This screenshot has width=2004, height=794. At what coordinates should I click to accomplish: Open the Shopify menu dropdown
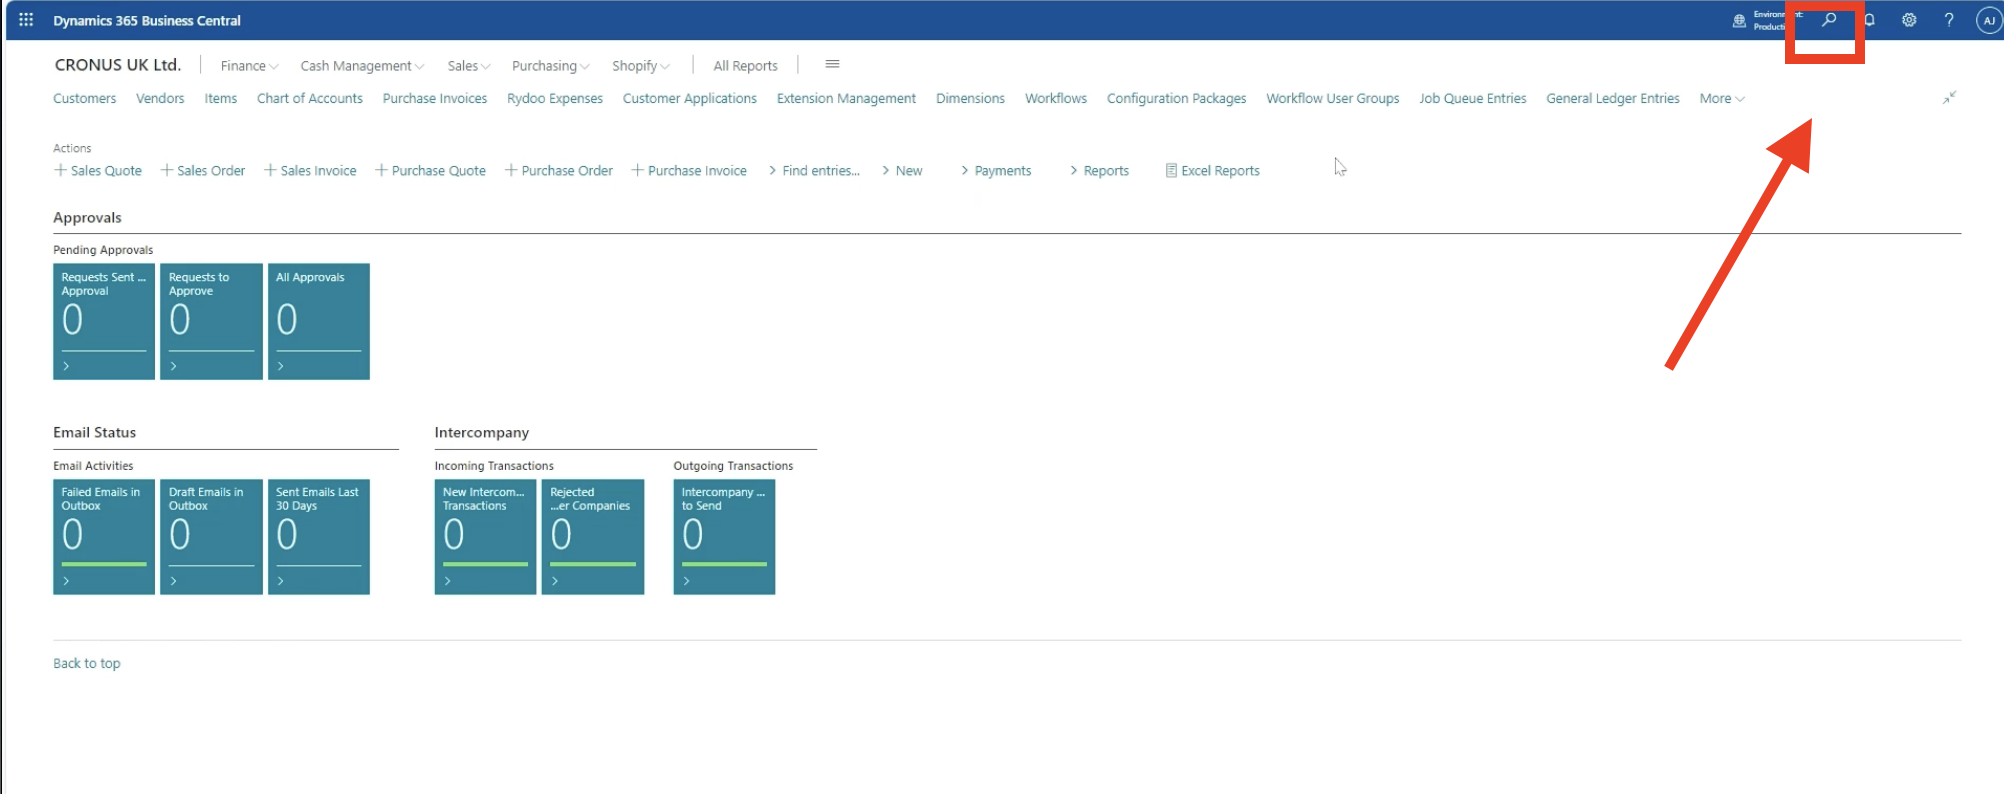click(x=641, y=66)
